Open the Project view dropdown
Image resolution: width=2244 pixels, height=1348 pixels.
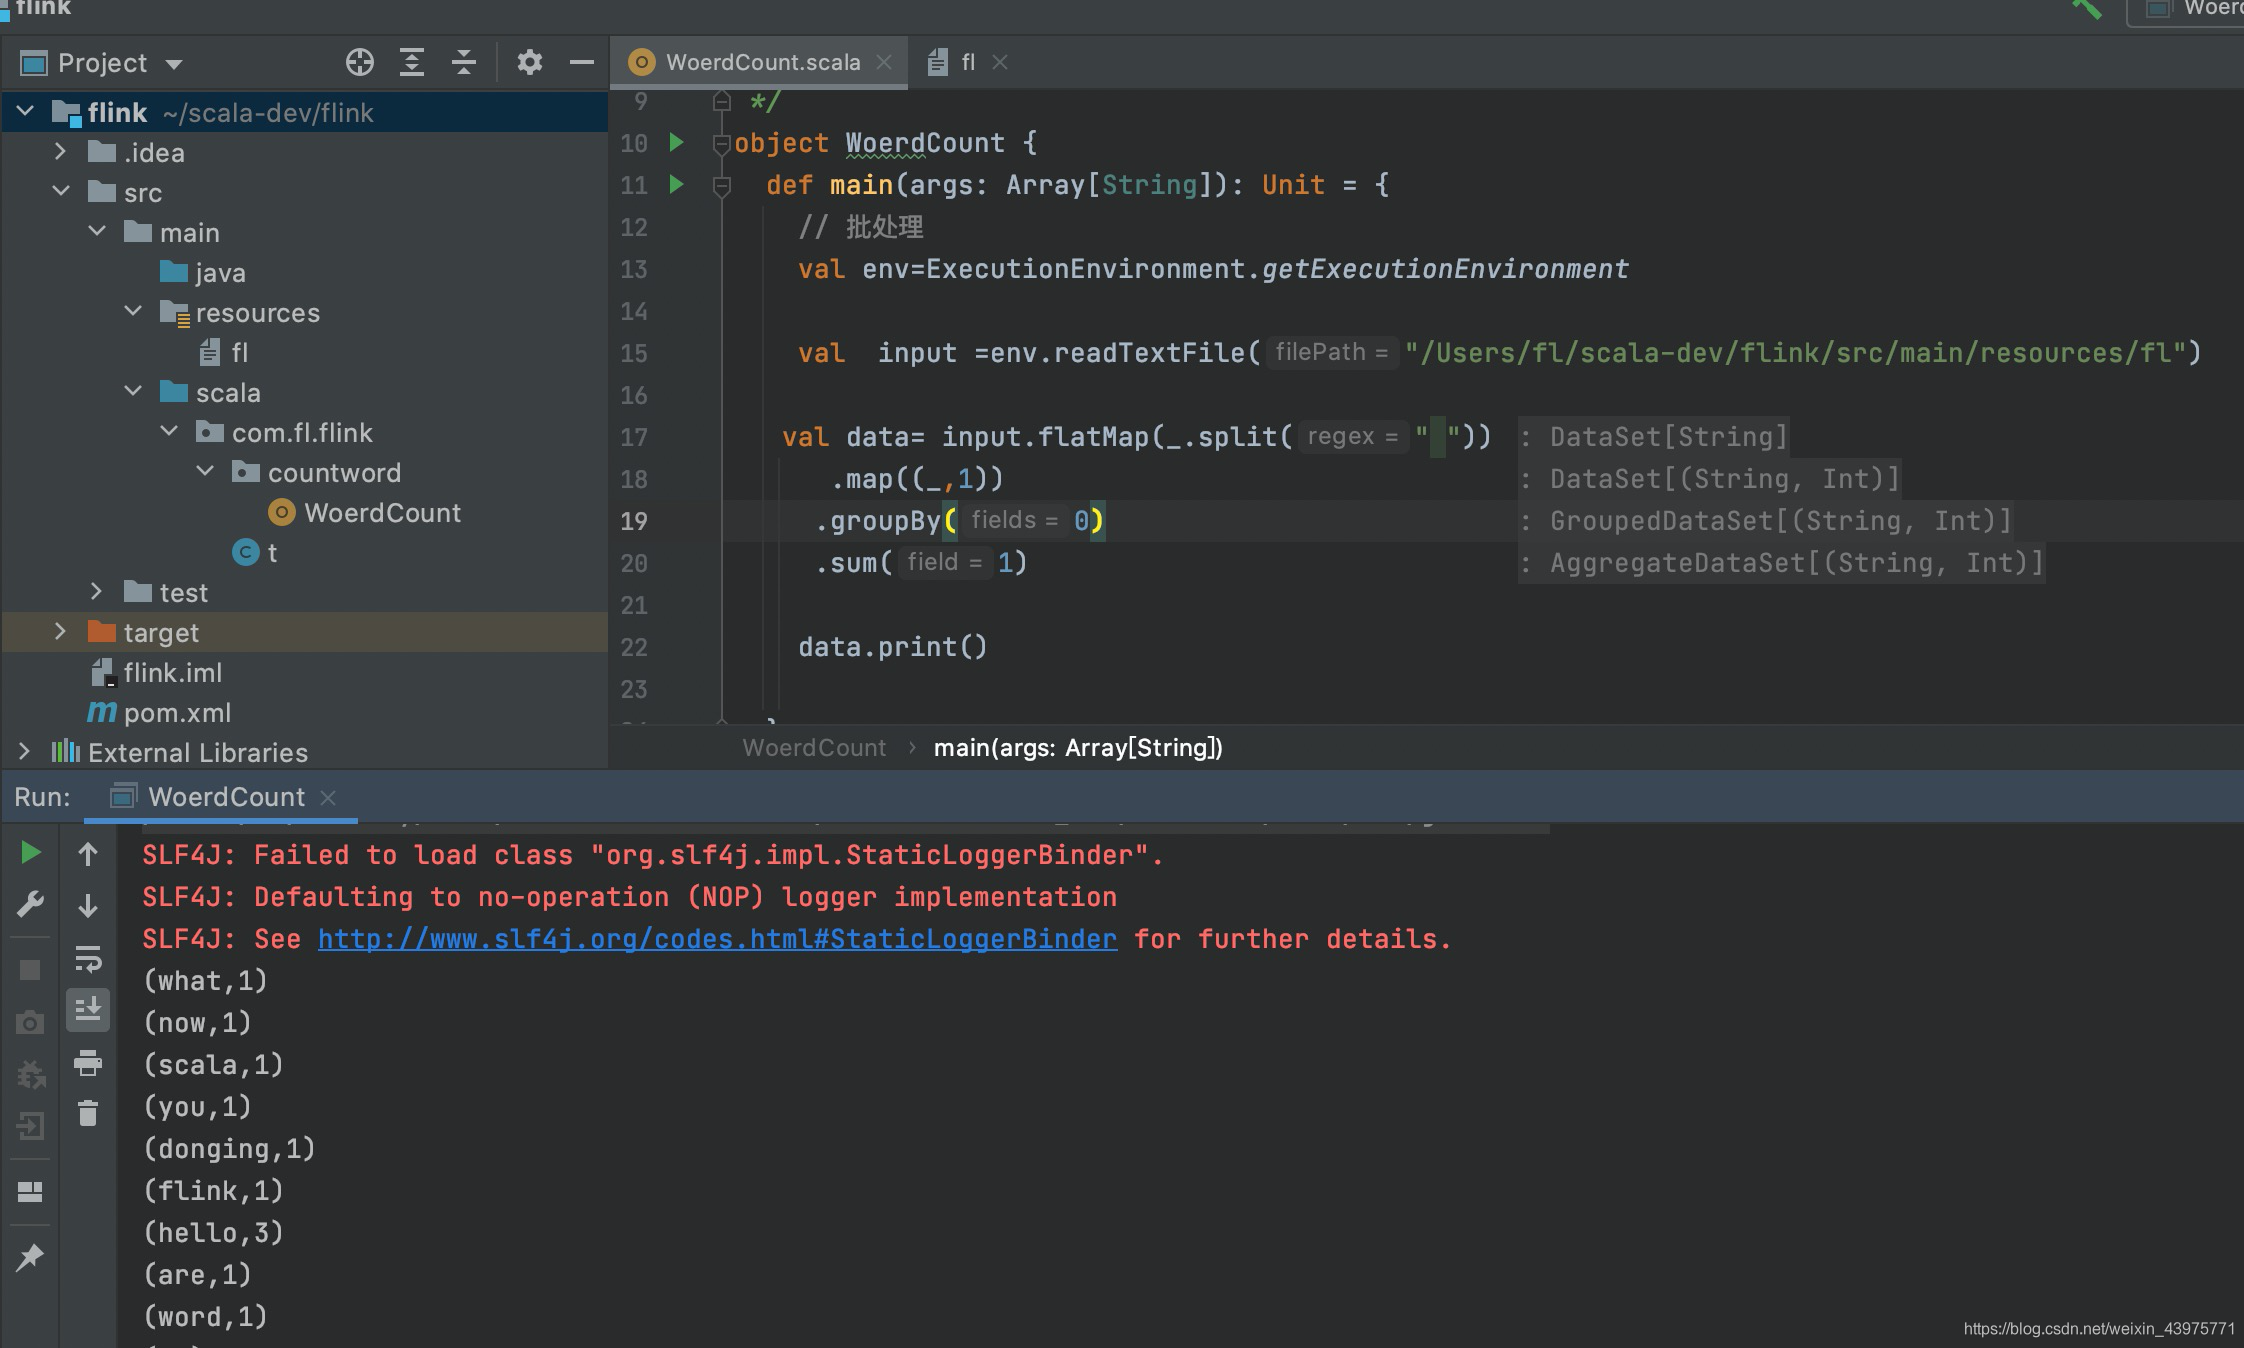point(174,64)
